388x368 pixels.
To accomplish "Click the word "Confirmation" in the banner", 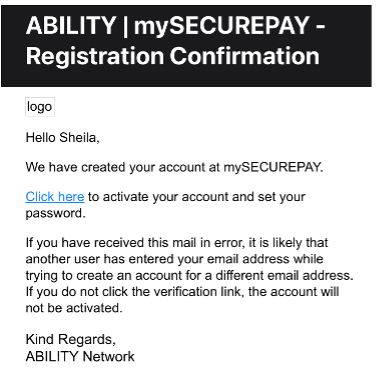I will click(245, 56).
